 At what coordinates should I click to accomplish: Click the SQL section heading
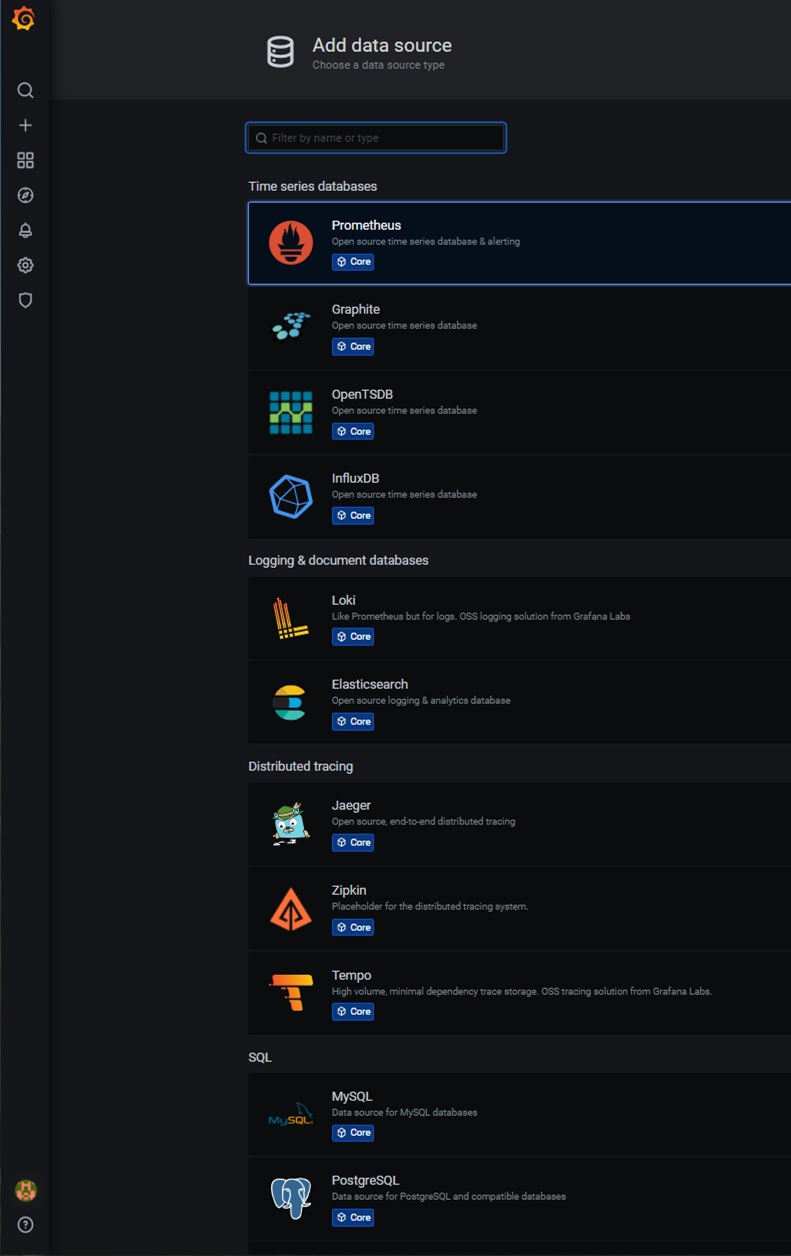(260, 1057)
